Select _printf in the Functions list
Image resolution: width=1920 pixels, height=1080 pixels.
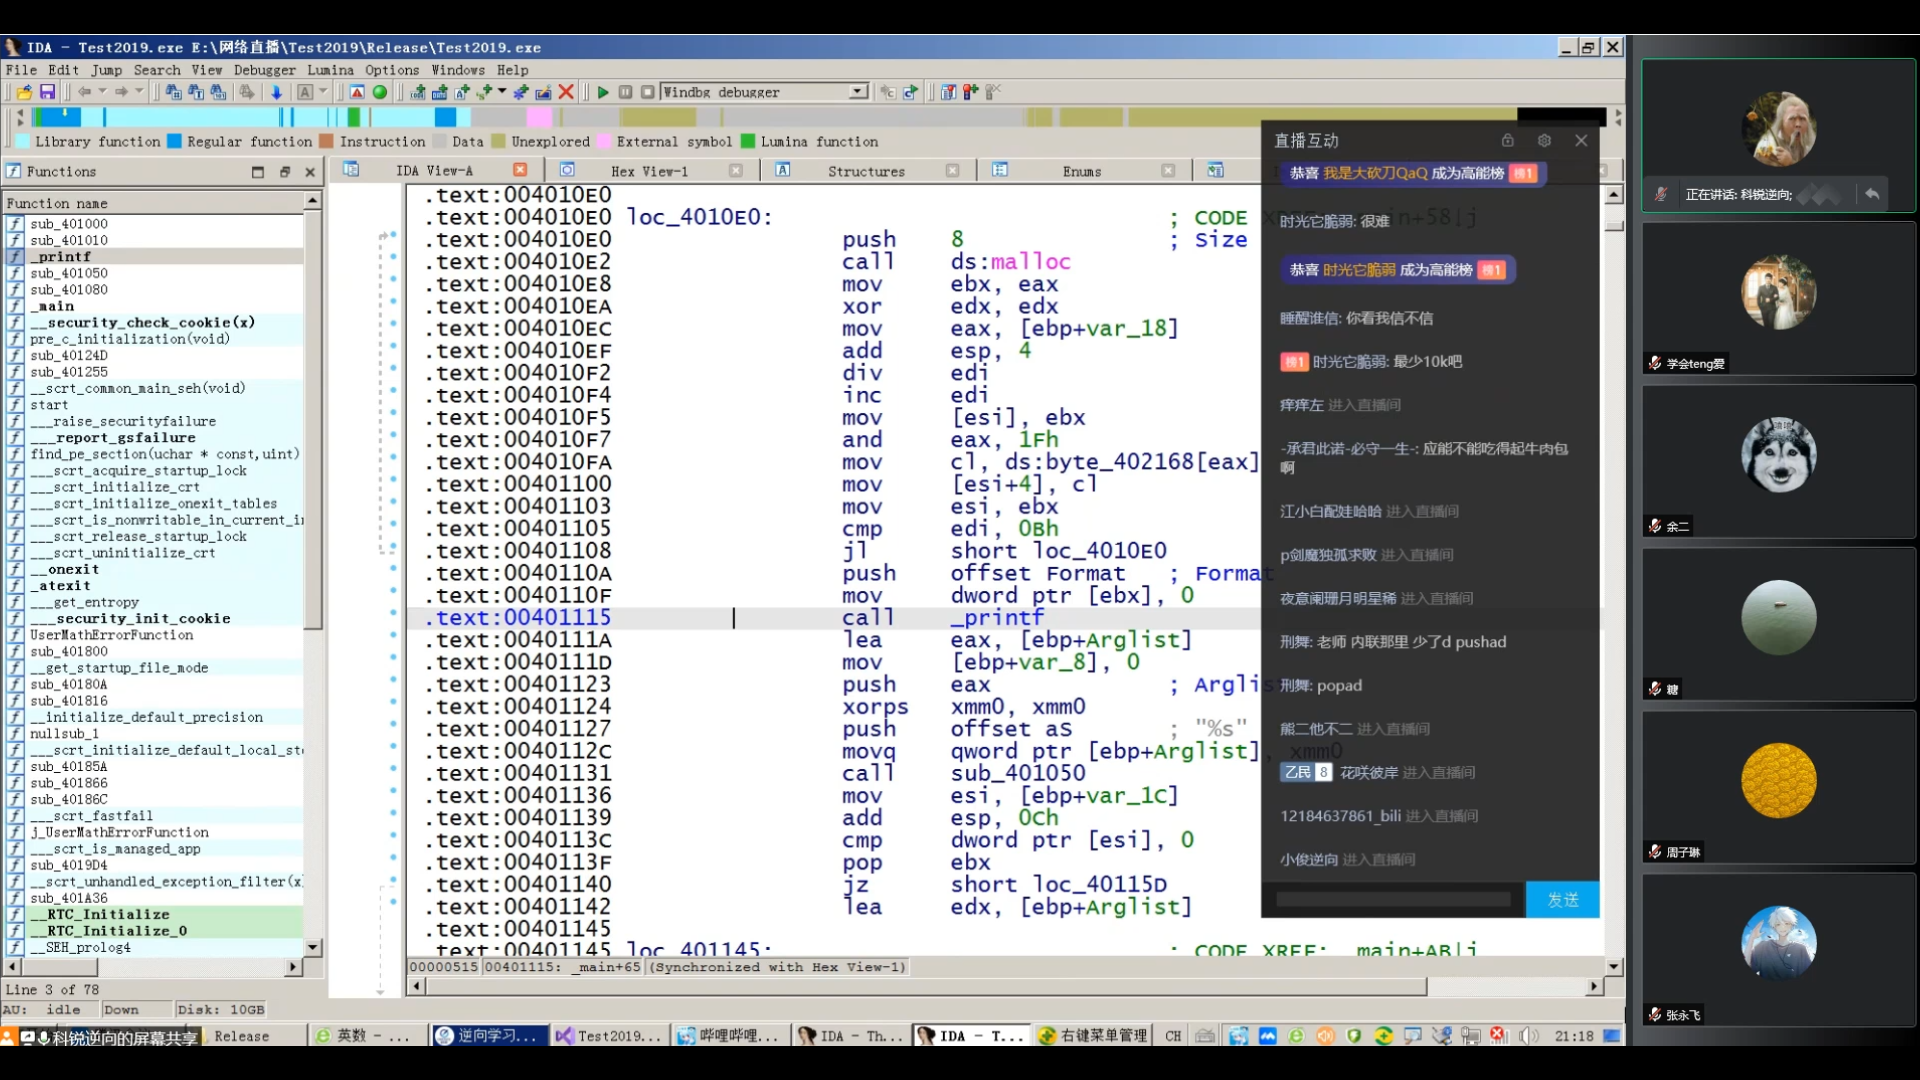(60, 257)
